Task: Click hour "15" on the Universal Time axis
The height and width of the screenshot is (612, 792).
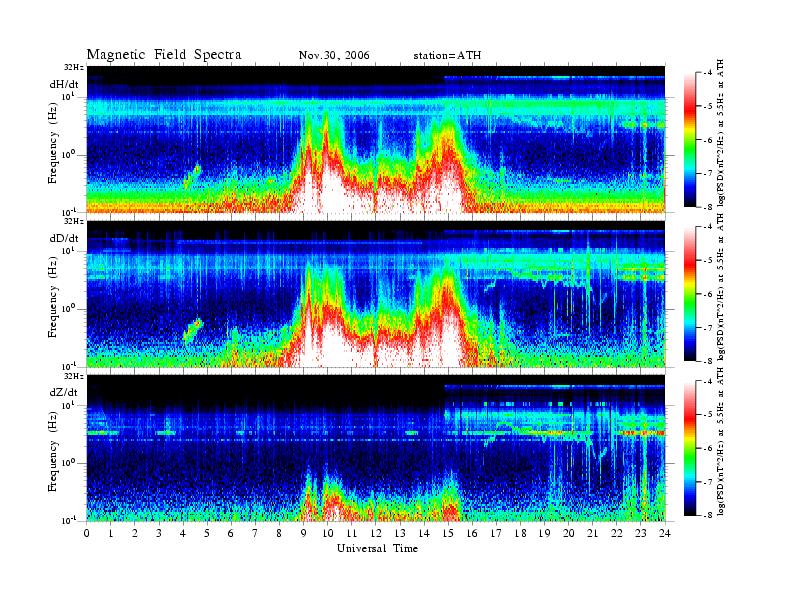Action: click(x=448, y=533)
